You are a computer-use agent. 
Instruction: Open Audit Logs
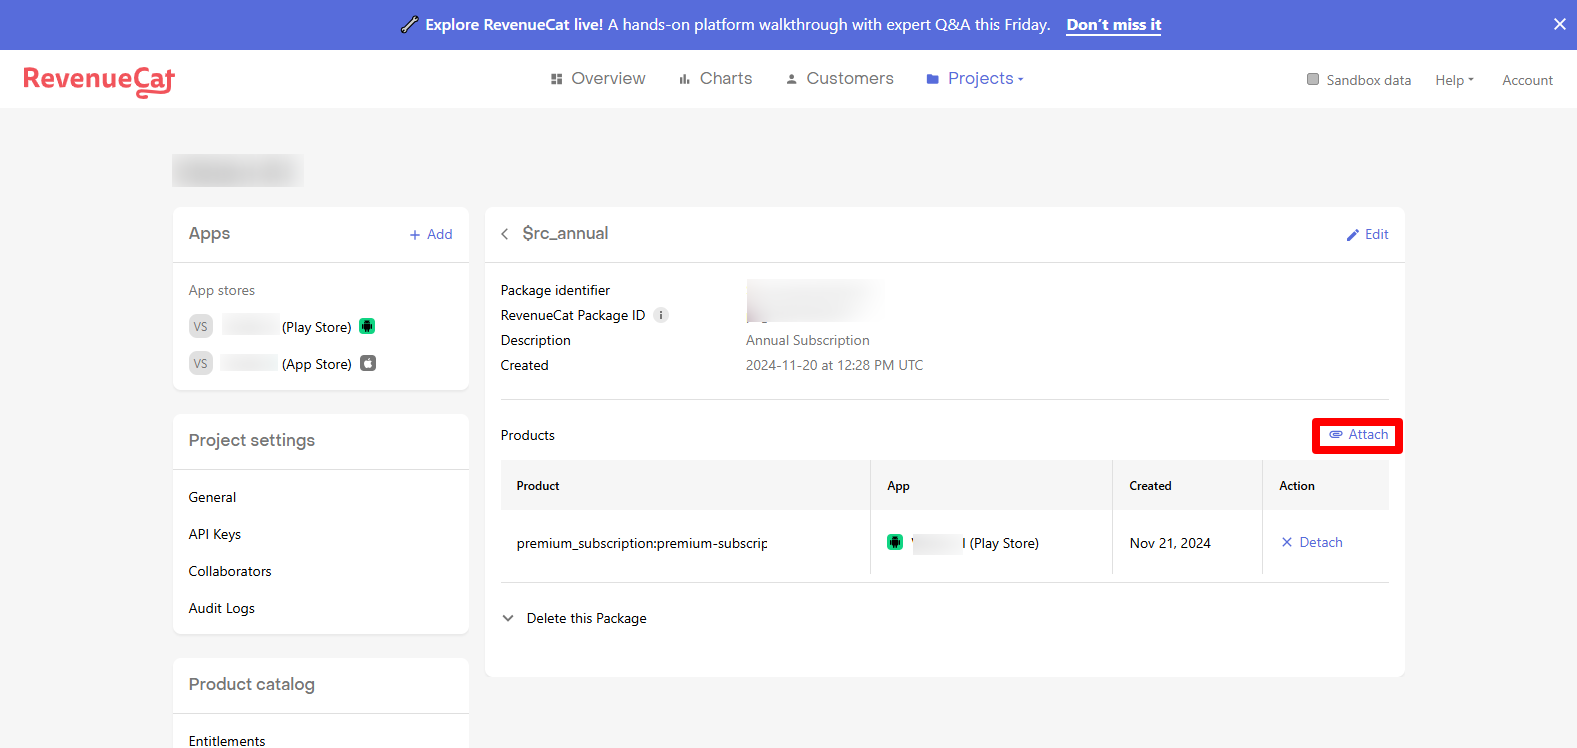222,608
